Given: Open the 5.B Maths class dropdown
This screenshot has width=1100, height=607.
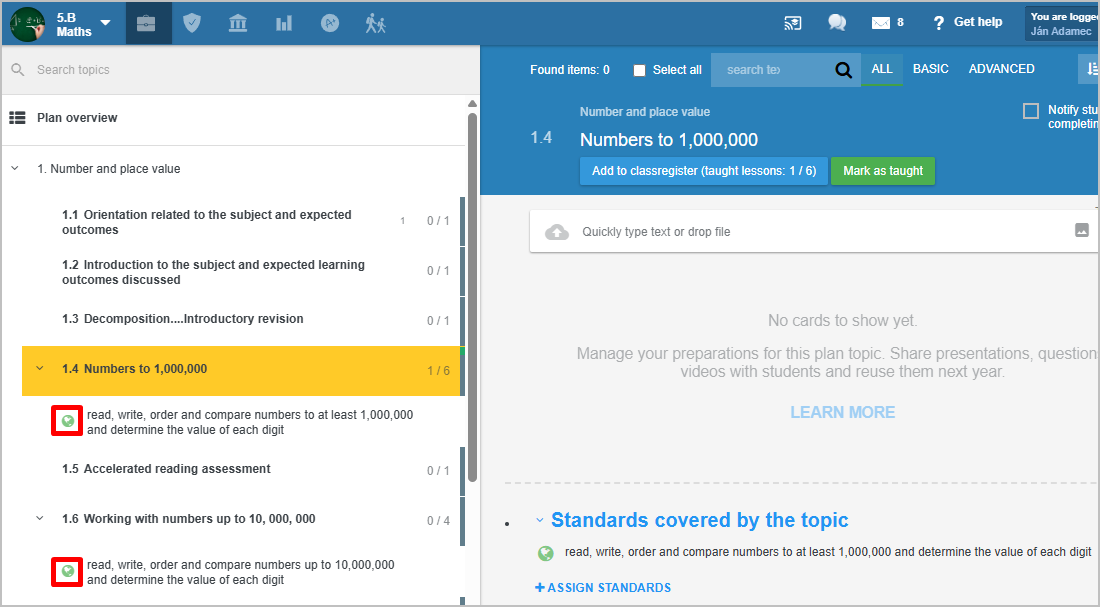Looking at the screenshot, I should click(105, 23).
